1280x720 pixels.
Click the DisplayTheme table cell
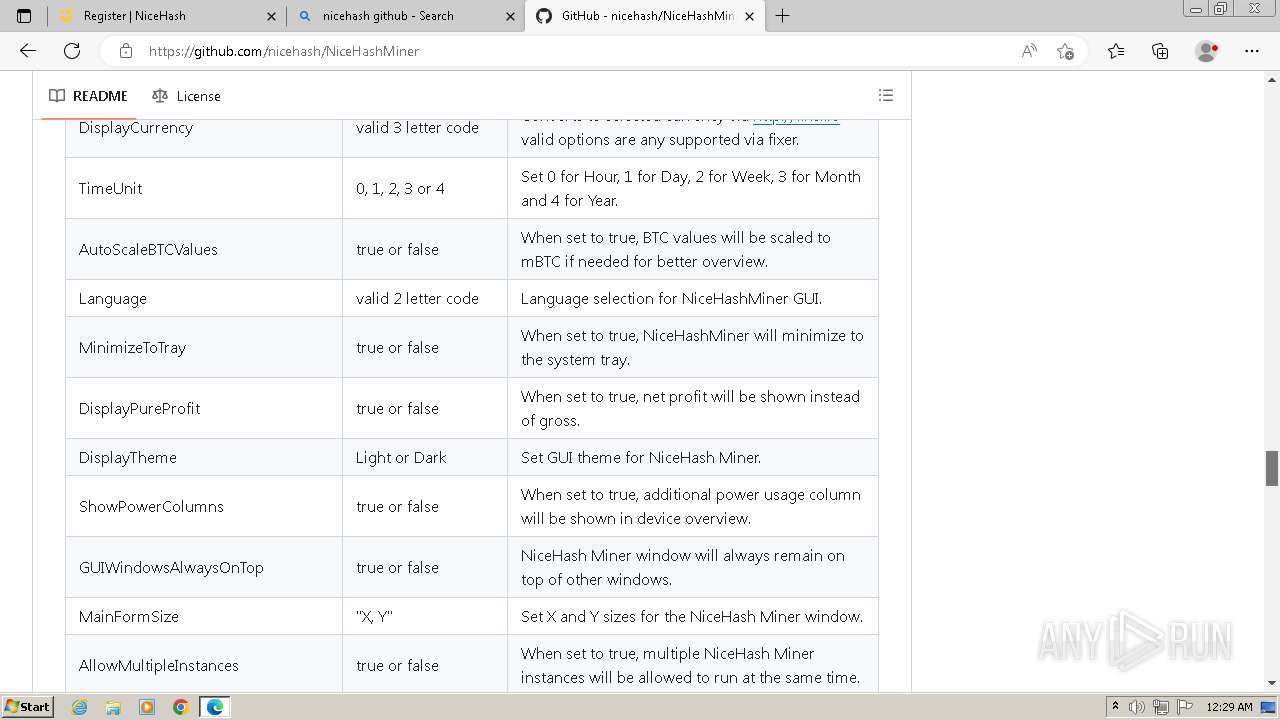pyautogui.click(x=204, y=457)
